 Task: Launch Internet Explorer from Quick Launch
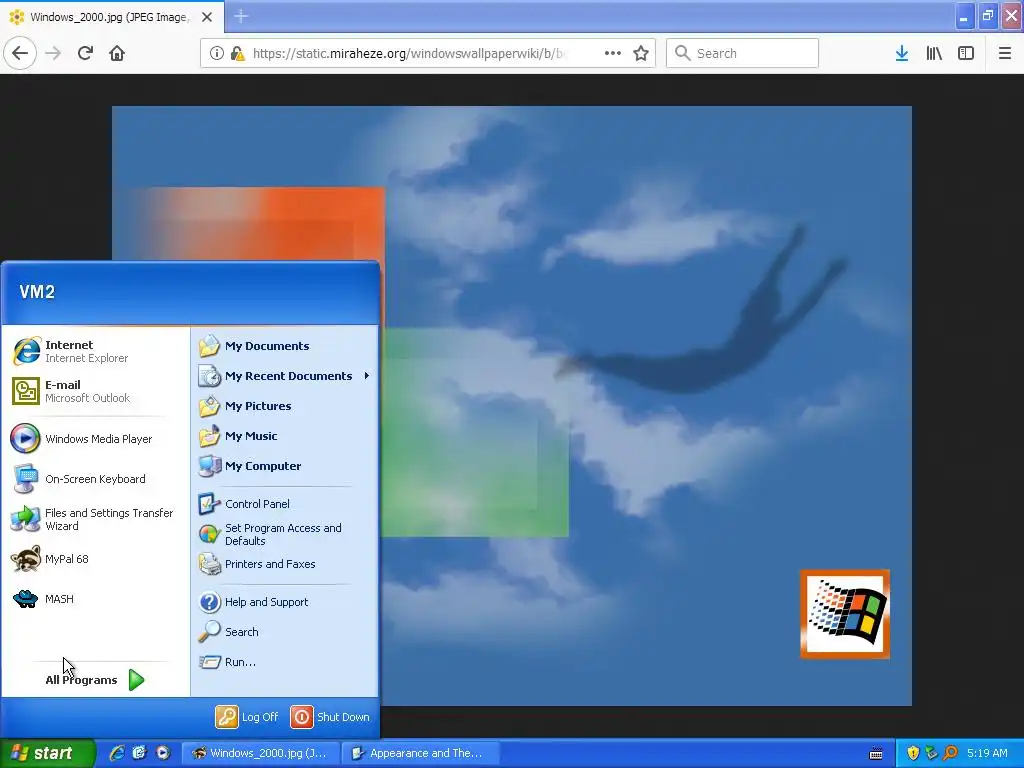(117, 753)
